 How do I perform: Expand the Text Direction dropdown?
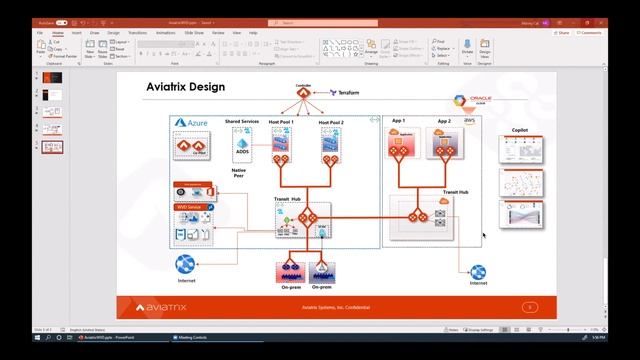pos(289,42)
